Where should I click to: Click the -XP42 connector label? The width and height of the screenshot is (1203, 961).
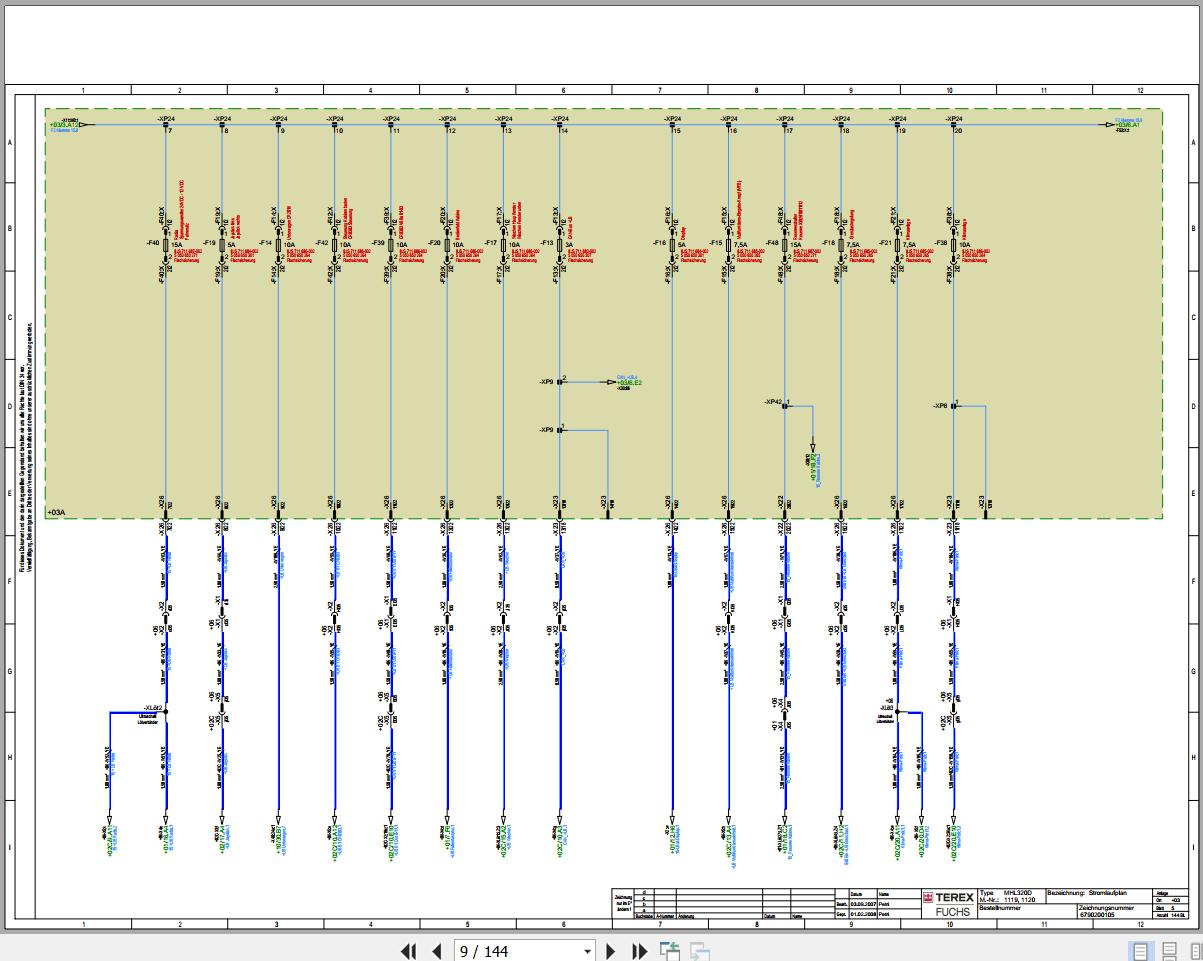coord(772,402)
